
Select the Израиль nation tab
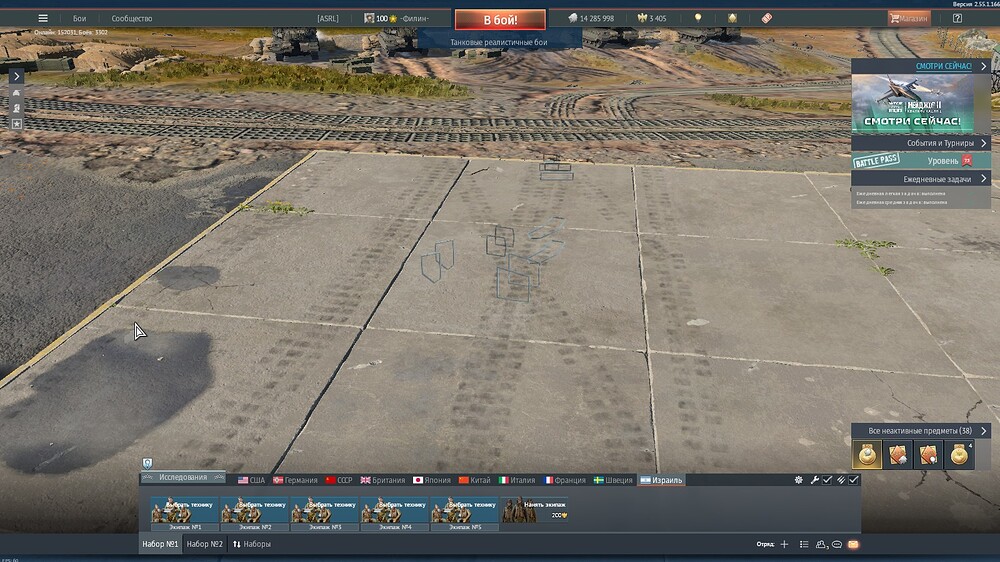(661, 480)
